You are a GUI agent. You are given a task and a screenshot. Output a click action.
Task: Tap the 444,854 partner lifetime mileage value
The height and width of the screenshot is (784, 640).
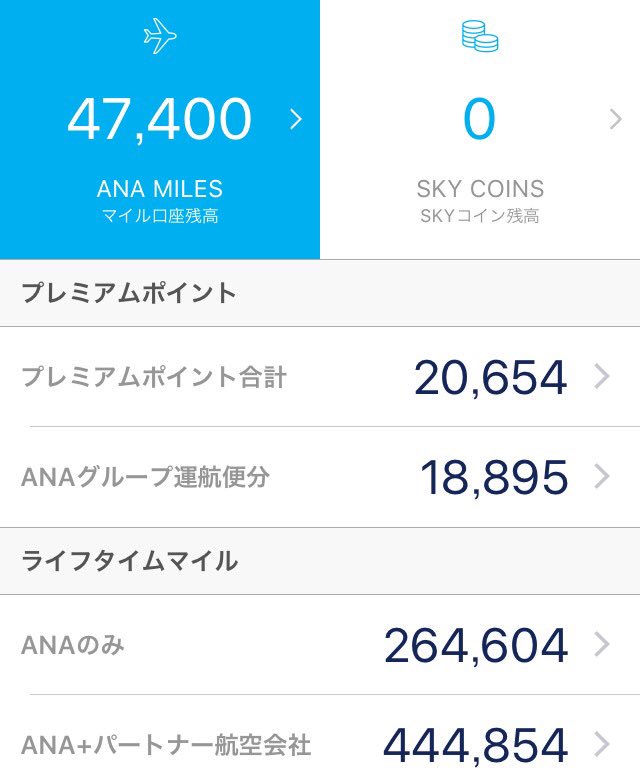tap(475, 746)
